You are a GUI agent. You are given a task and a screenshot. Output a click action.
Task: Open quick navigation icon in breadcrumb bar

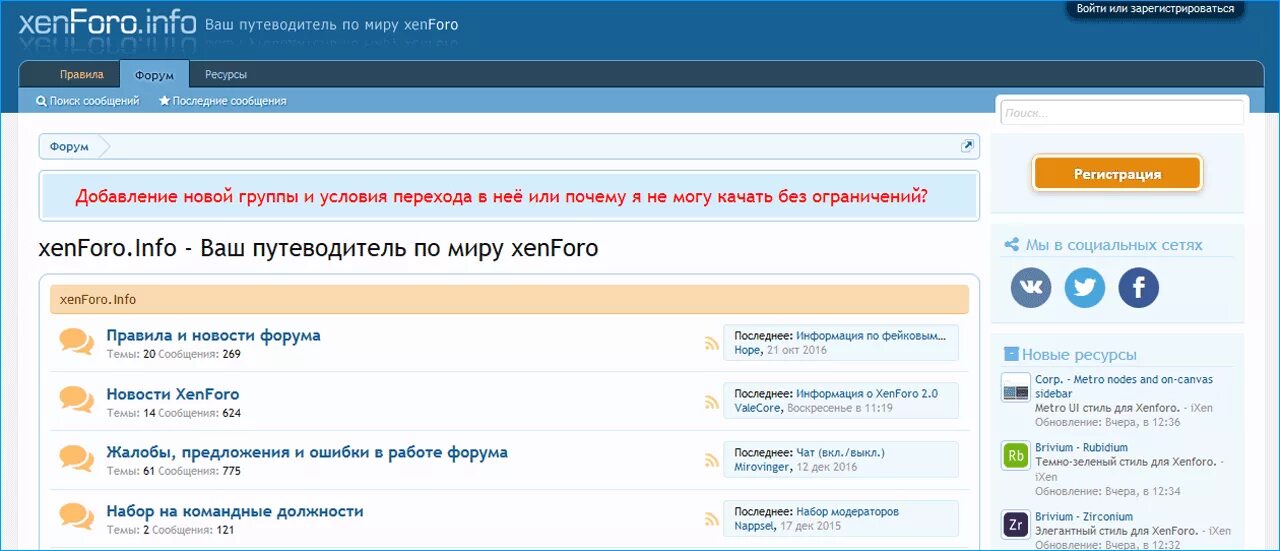(967, 146)
